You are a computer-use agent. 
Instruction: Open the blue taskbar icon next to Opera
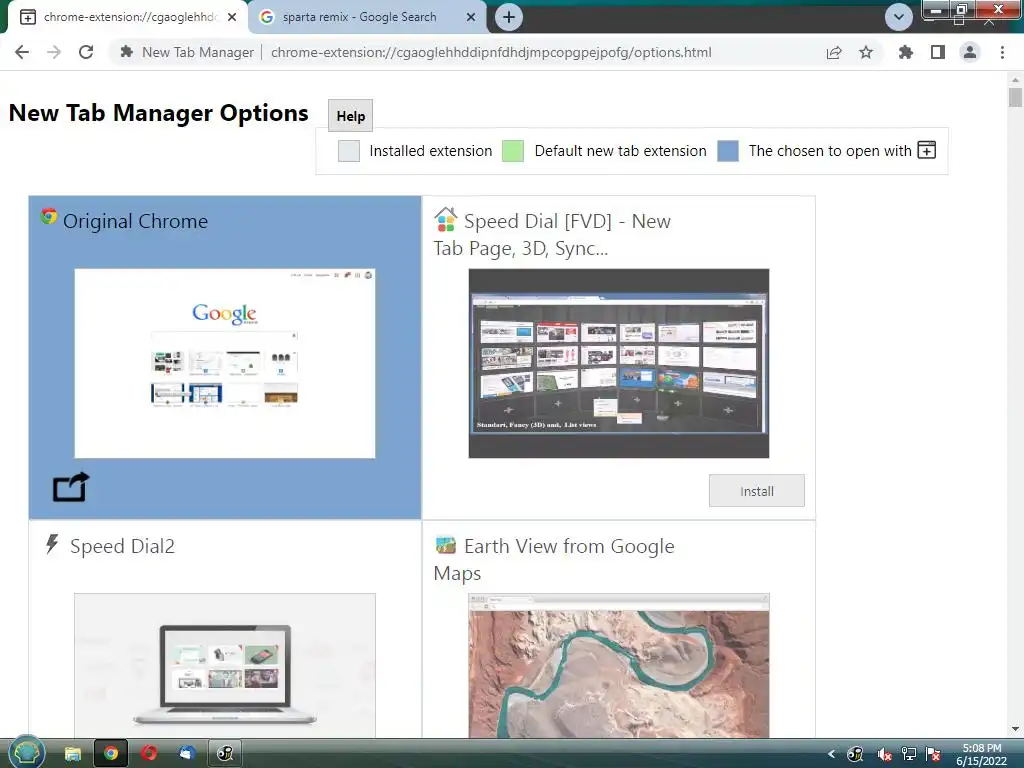coord(187,754)
